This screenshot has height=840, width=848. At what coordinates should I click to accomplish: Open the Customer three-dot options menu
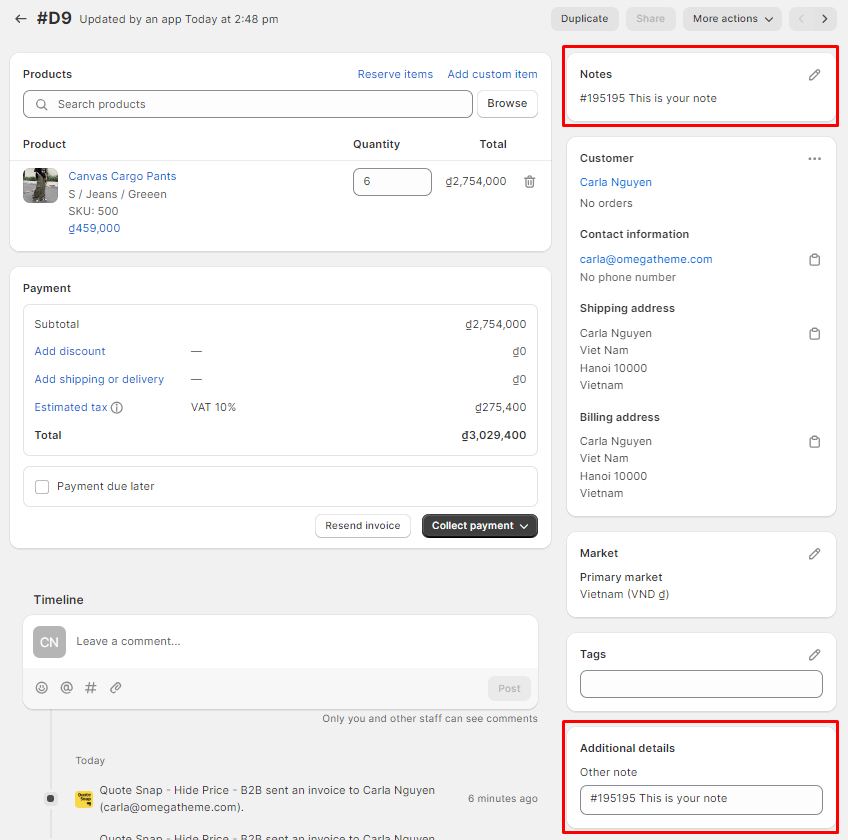(814, 159)
